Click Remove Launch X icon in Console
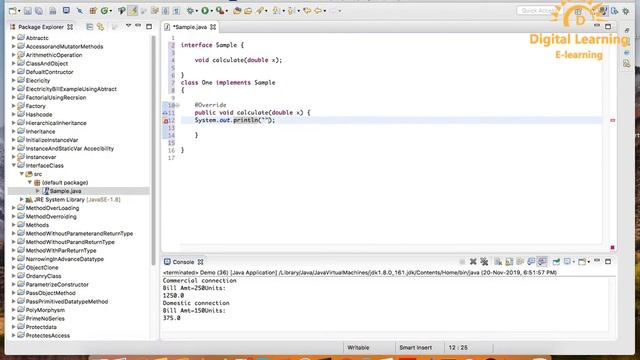 point(473,262)
